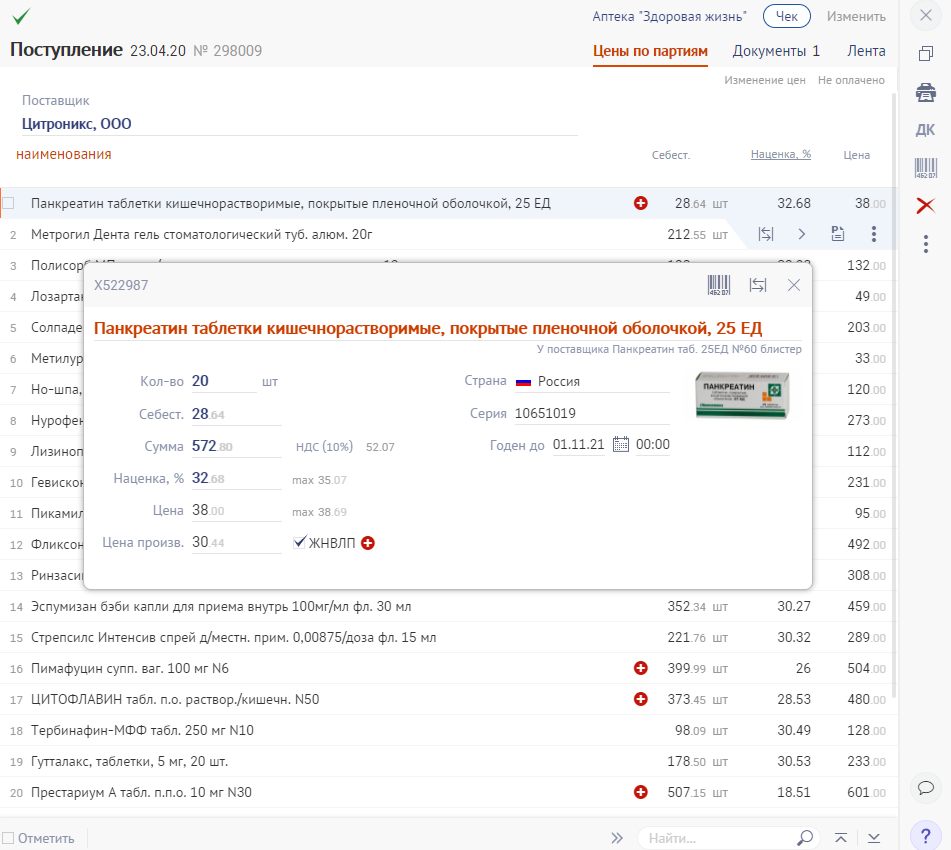This screenshot has height=850, width=951.
Task: Open the copy document icon in sidebar
Action: [926, 54]
